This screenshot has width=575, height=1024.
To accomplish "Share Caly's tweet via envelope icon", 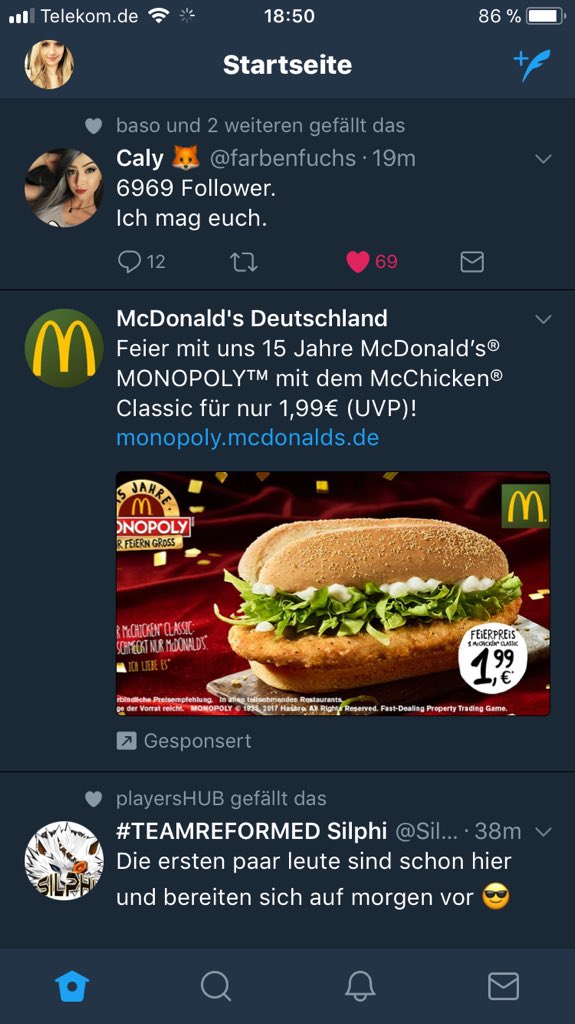I will pyautogui.click(x=472, y=263).
